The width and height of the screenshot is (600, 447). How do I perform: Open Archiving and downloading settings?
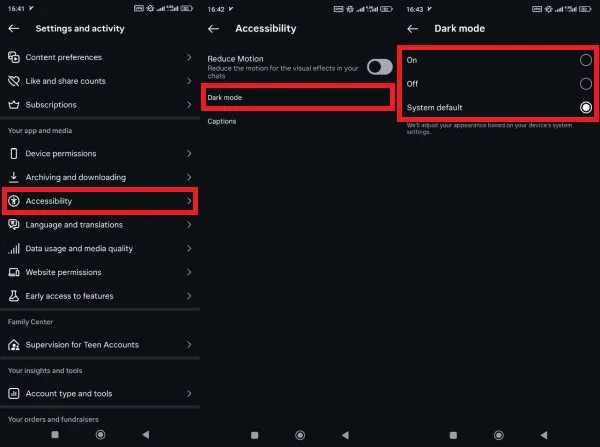pos(100,177)
